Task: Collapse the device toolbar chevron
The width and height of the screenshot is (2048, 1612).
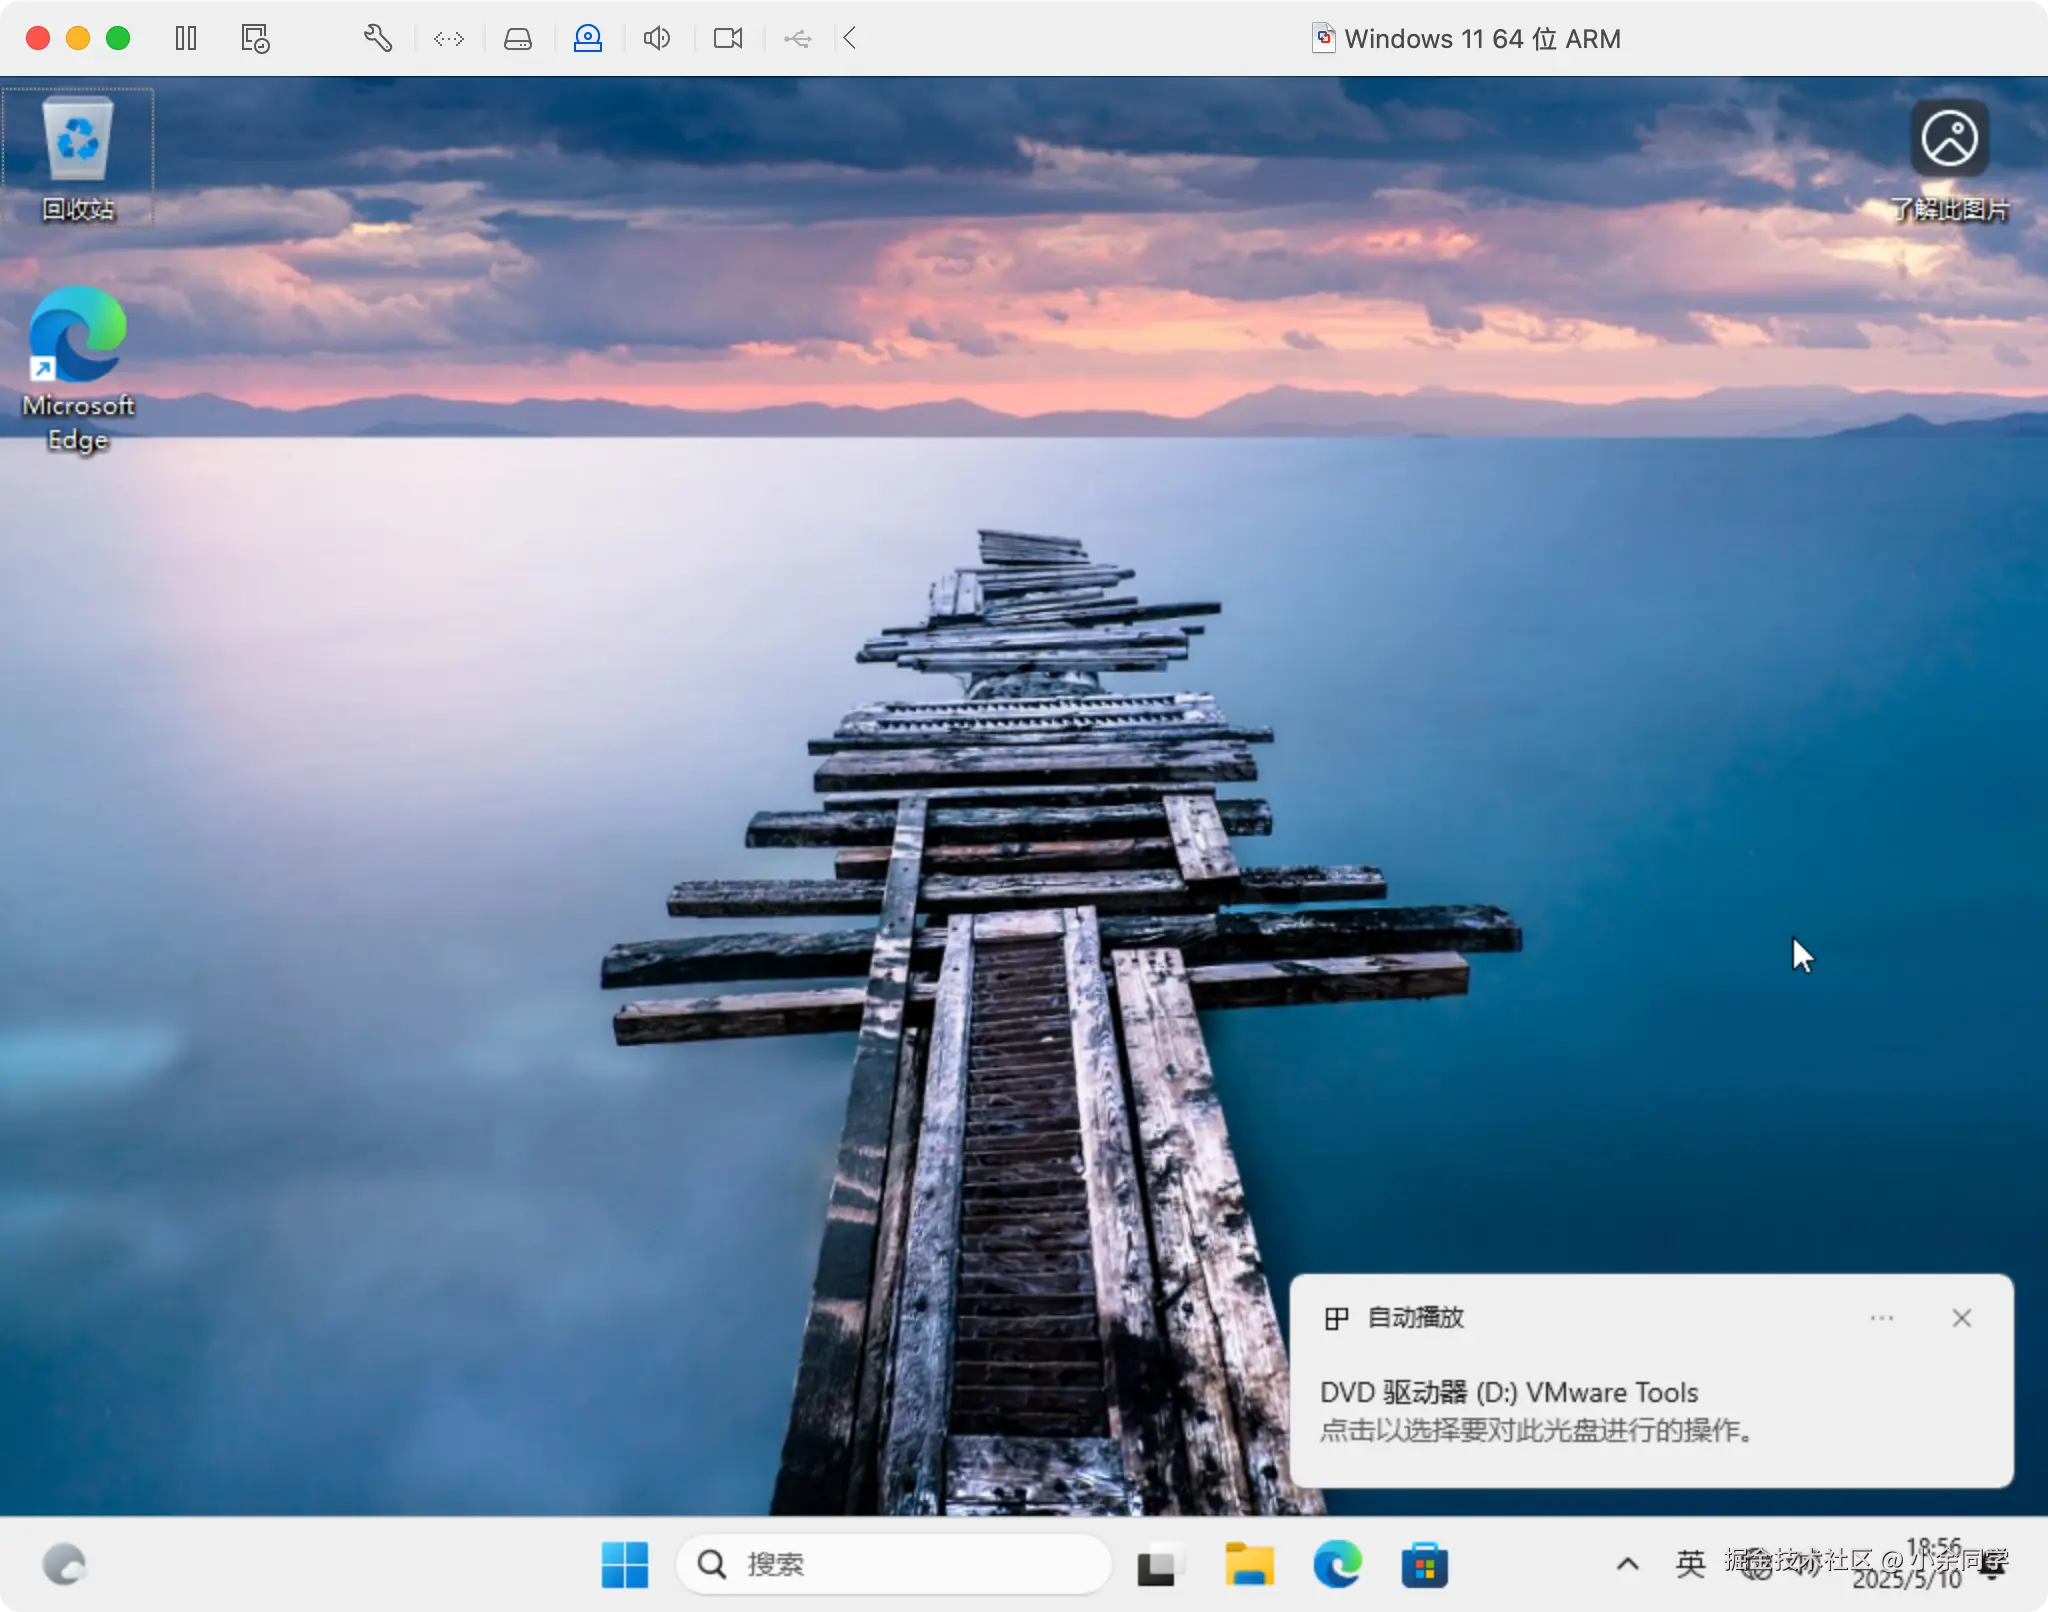Action: click(850, 39)
